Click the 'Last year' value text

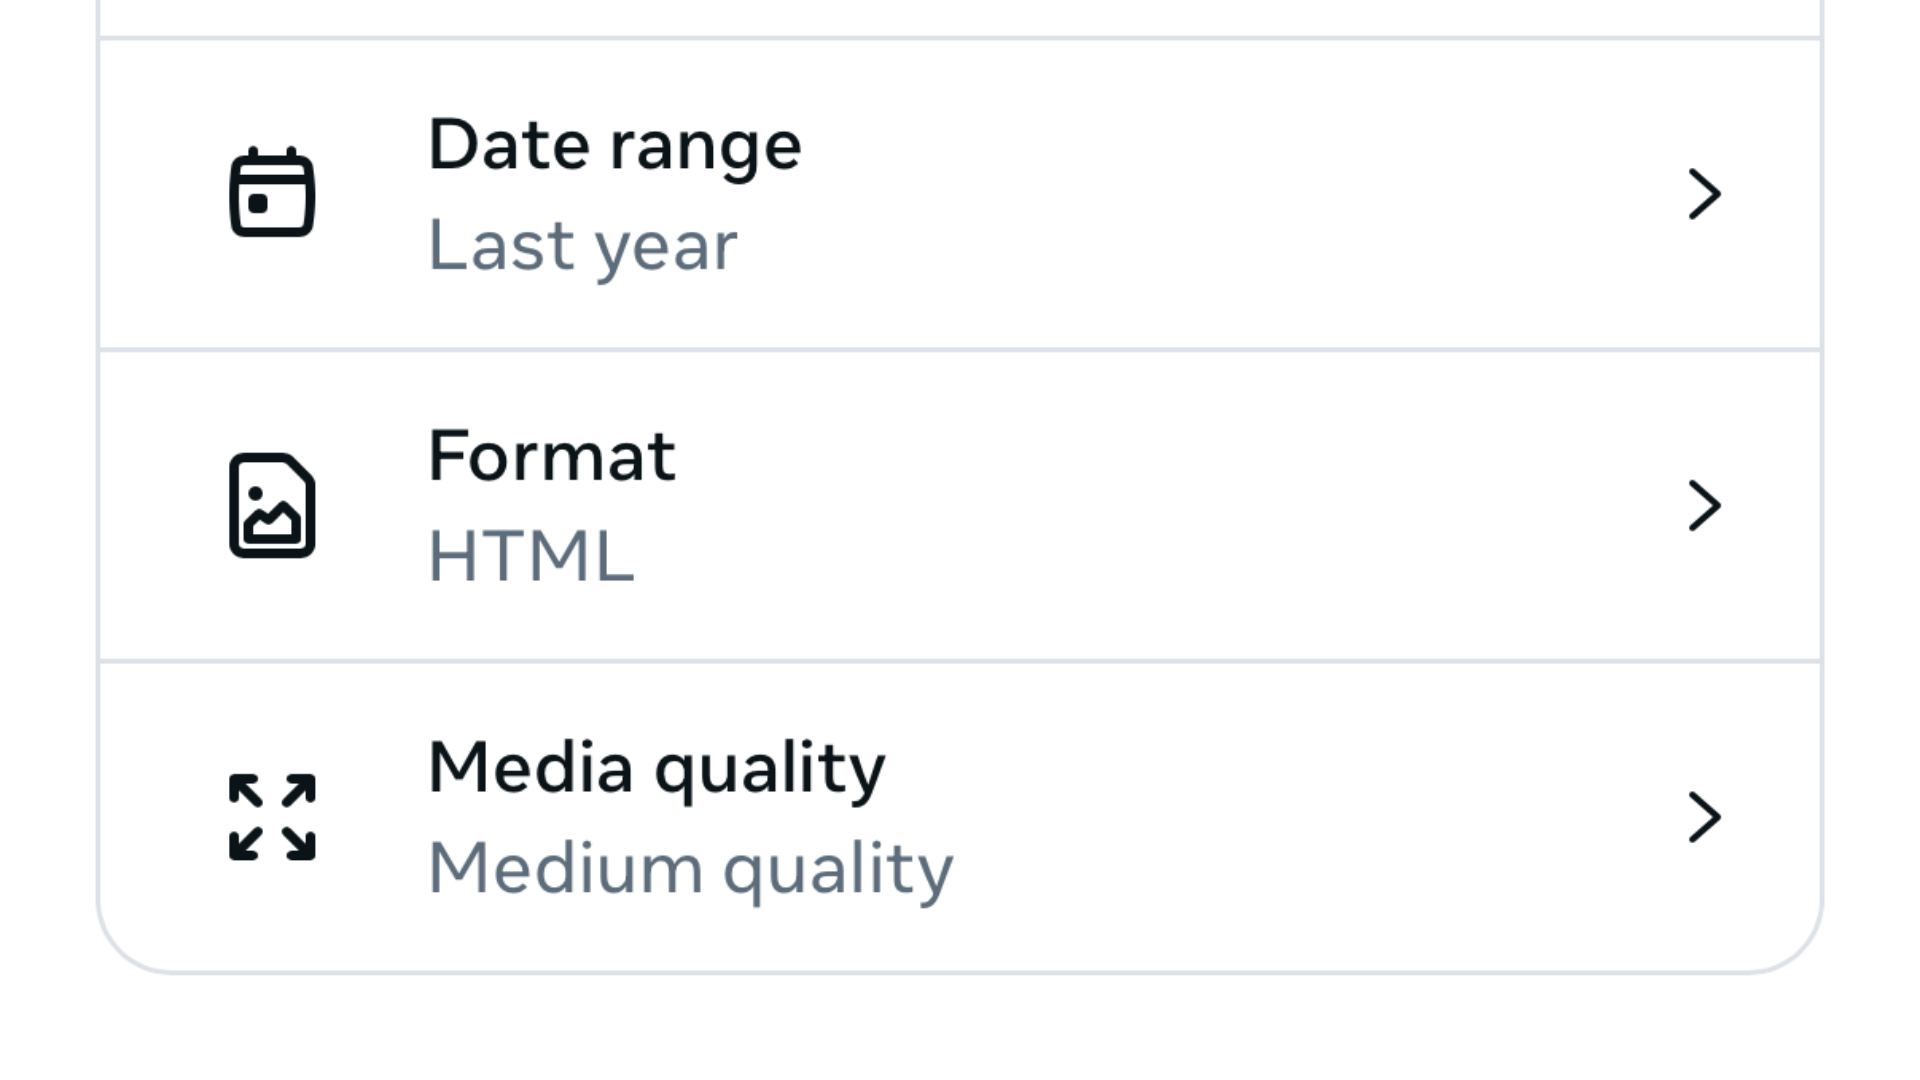(x=582, y=246)
